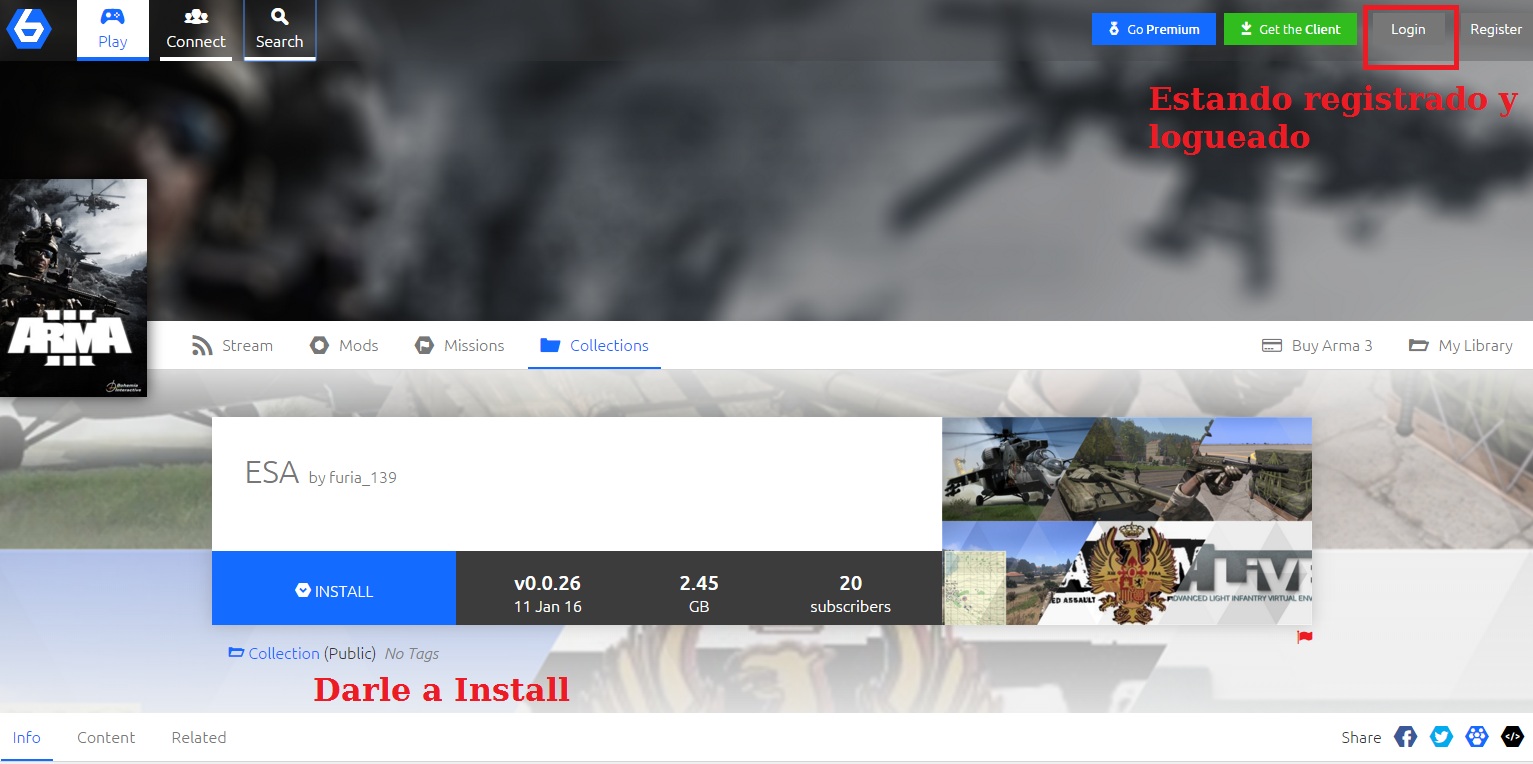Screen dimensions: 1533x764
Task: Select the Content tab
Action: pyautogui.click(x=106, y=737)
